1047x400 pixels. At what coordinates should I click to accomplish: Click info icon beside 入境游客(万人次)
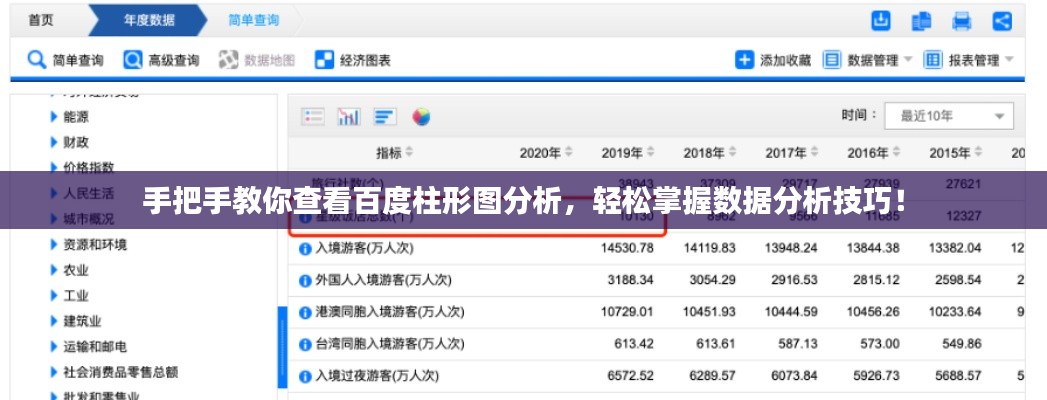coord(306,248)
